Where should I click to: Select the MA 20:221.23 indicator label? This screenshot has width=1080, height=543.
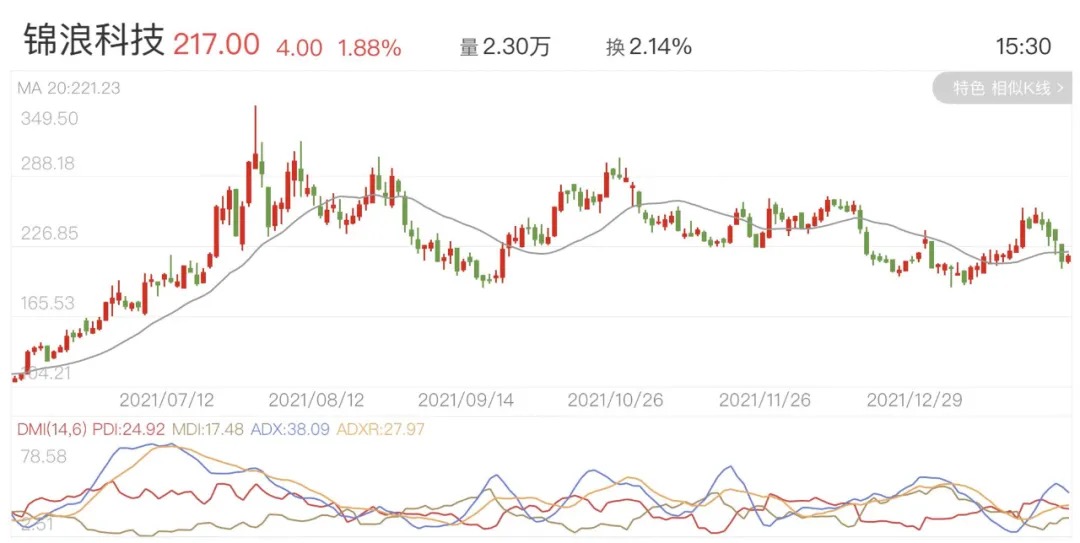coord(68,88)
